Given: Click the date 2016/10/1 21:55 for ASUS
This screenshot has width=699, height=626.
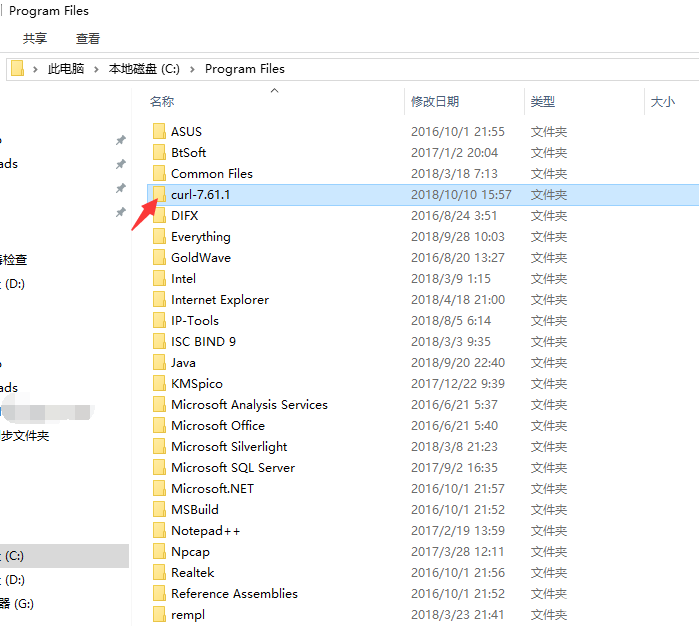Looking at the screenshot, I should click(x=457, y=132).
